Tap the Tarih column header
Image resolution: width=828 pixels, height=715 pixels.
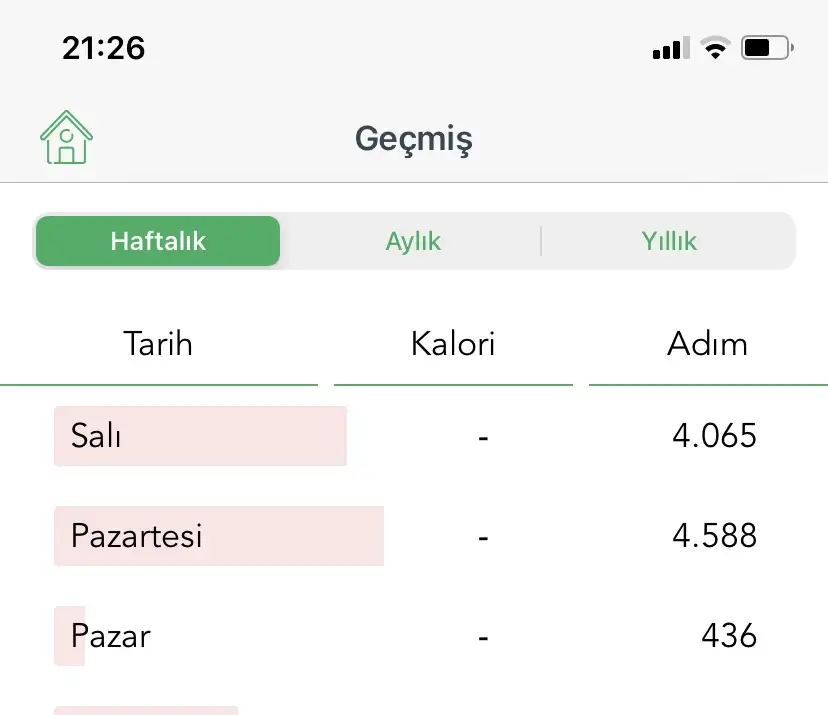(158, 344)
